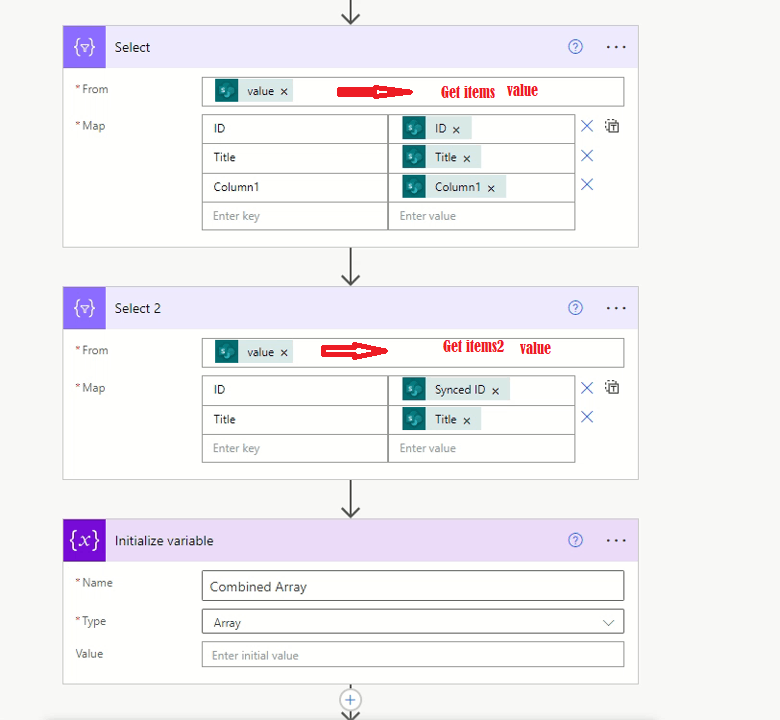Delete the Title row in Select 2 map
The width and height of the screenshot is (780, 720).
coord(587,417)
